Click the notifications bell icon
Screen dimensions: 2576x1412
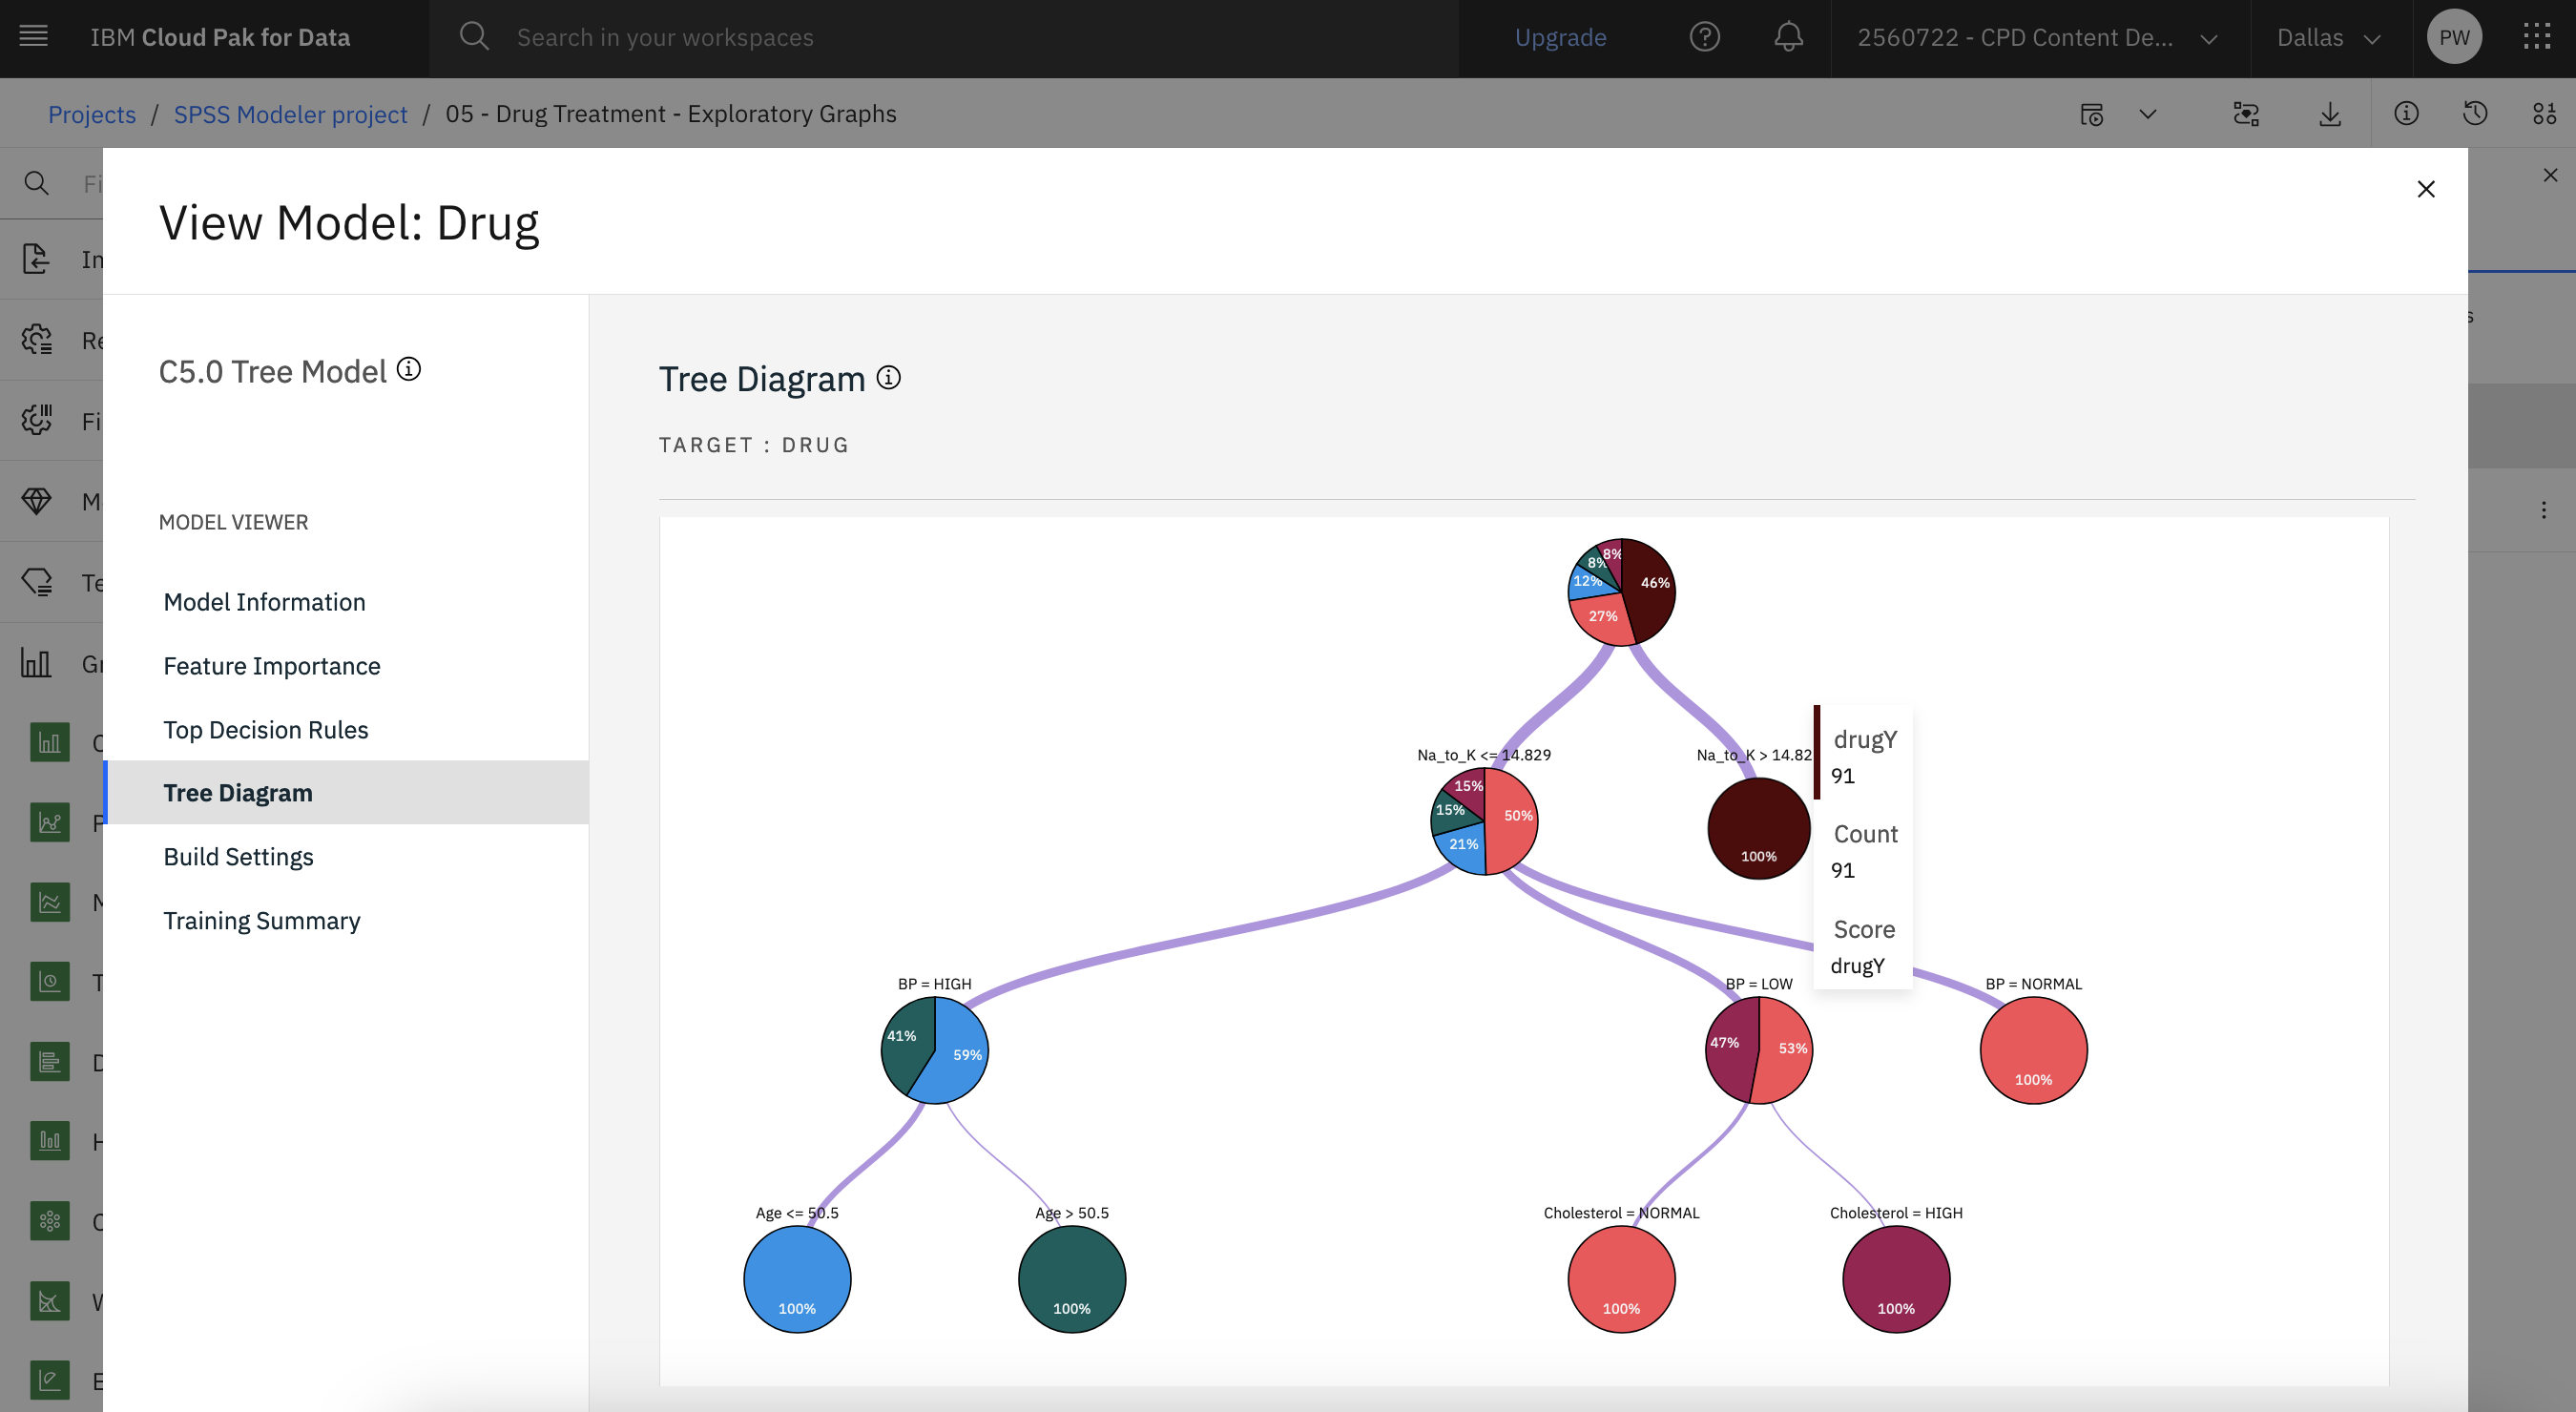tap(1787, 34)
